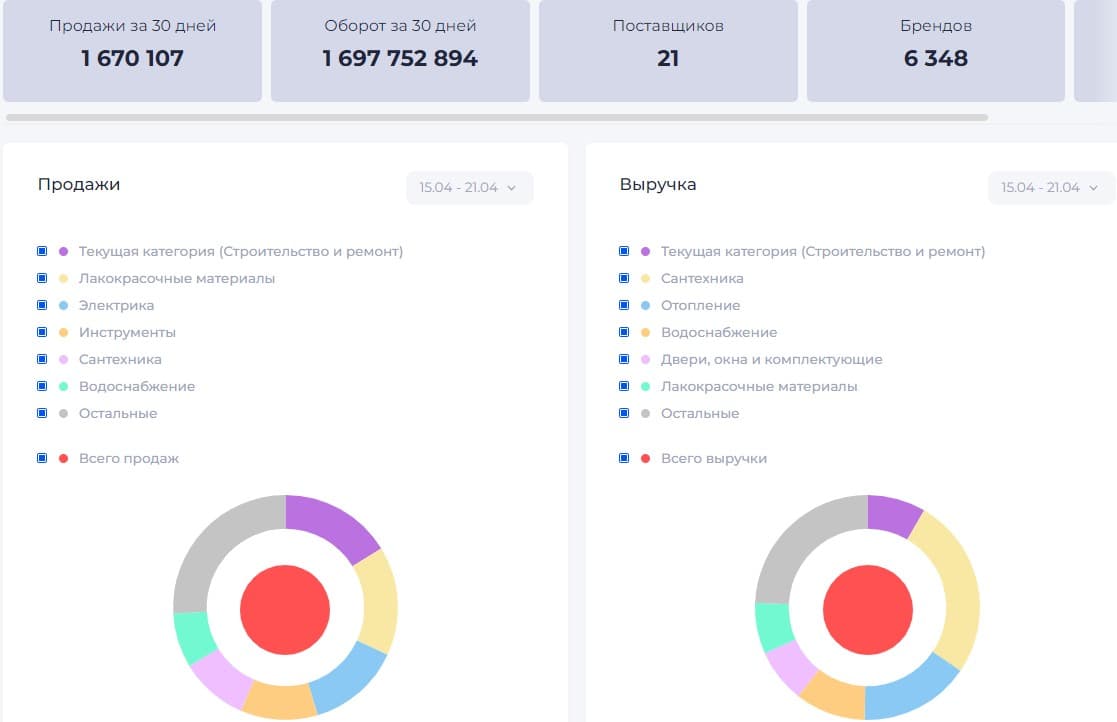
Task: Toggle Сантехника checkbox in Продажи legend
Action: (x=42, y=360)
